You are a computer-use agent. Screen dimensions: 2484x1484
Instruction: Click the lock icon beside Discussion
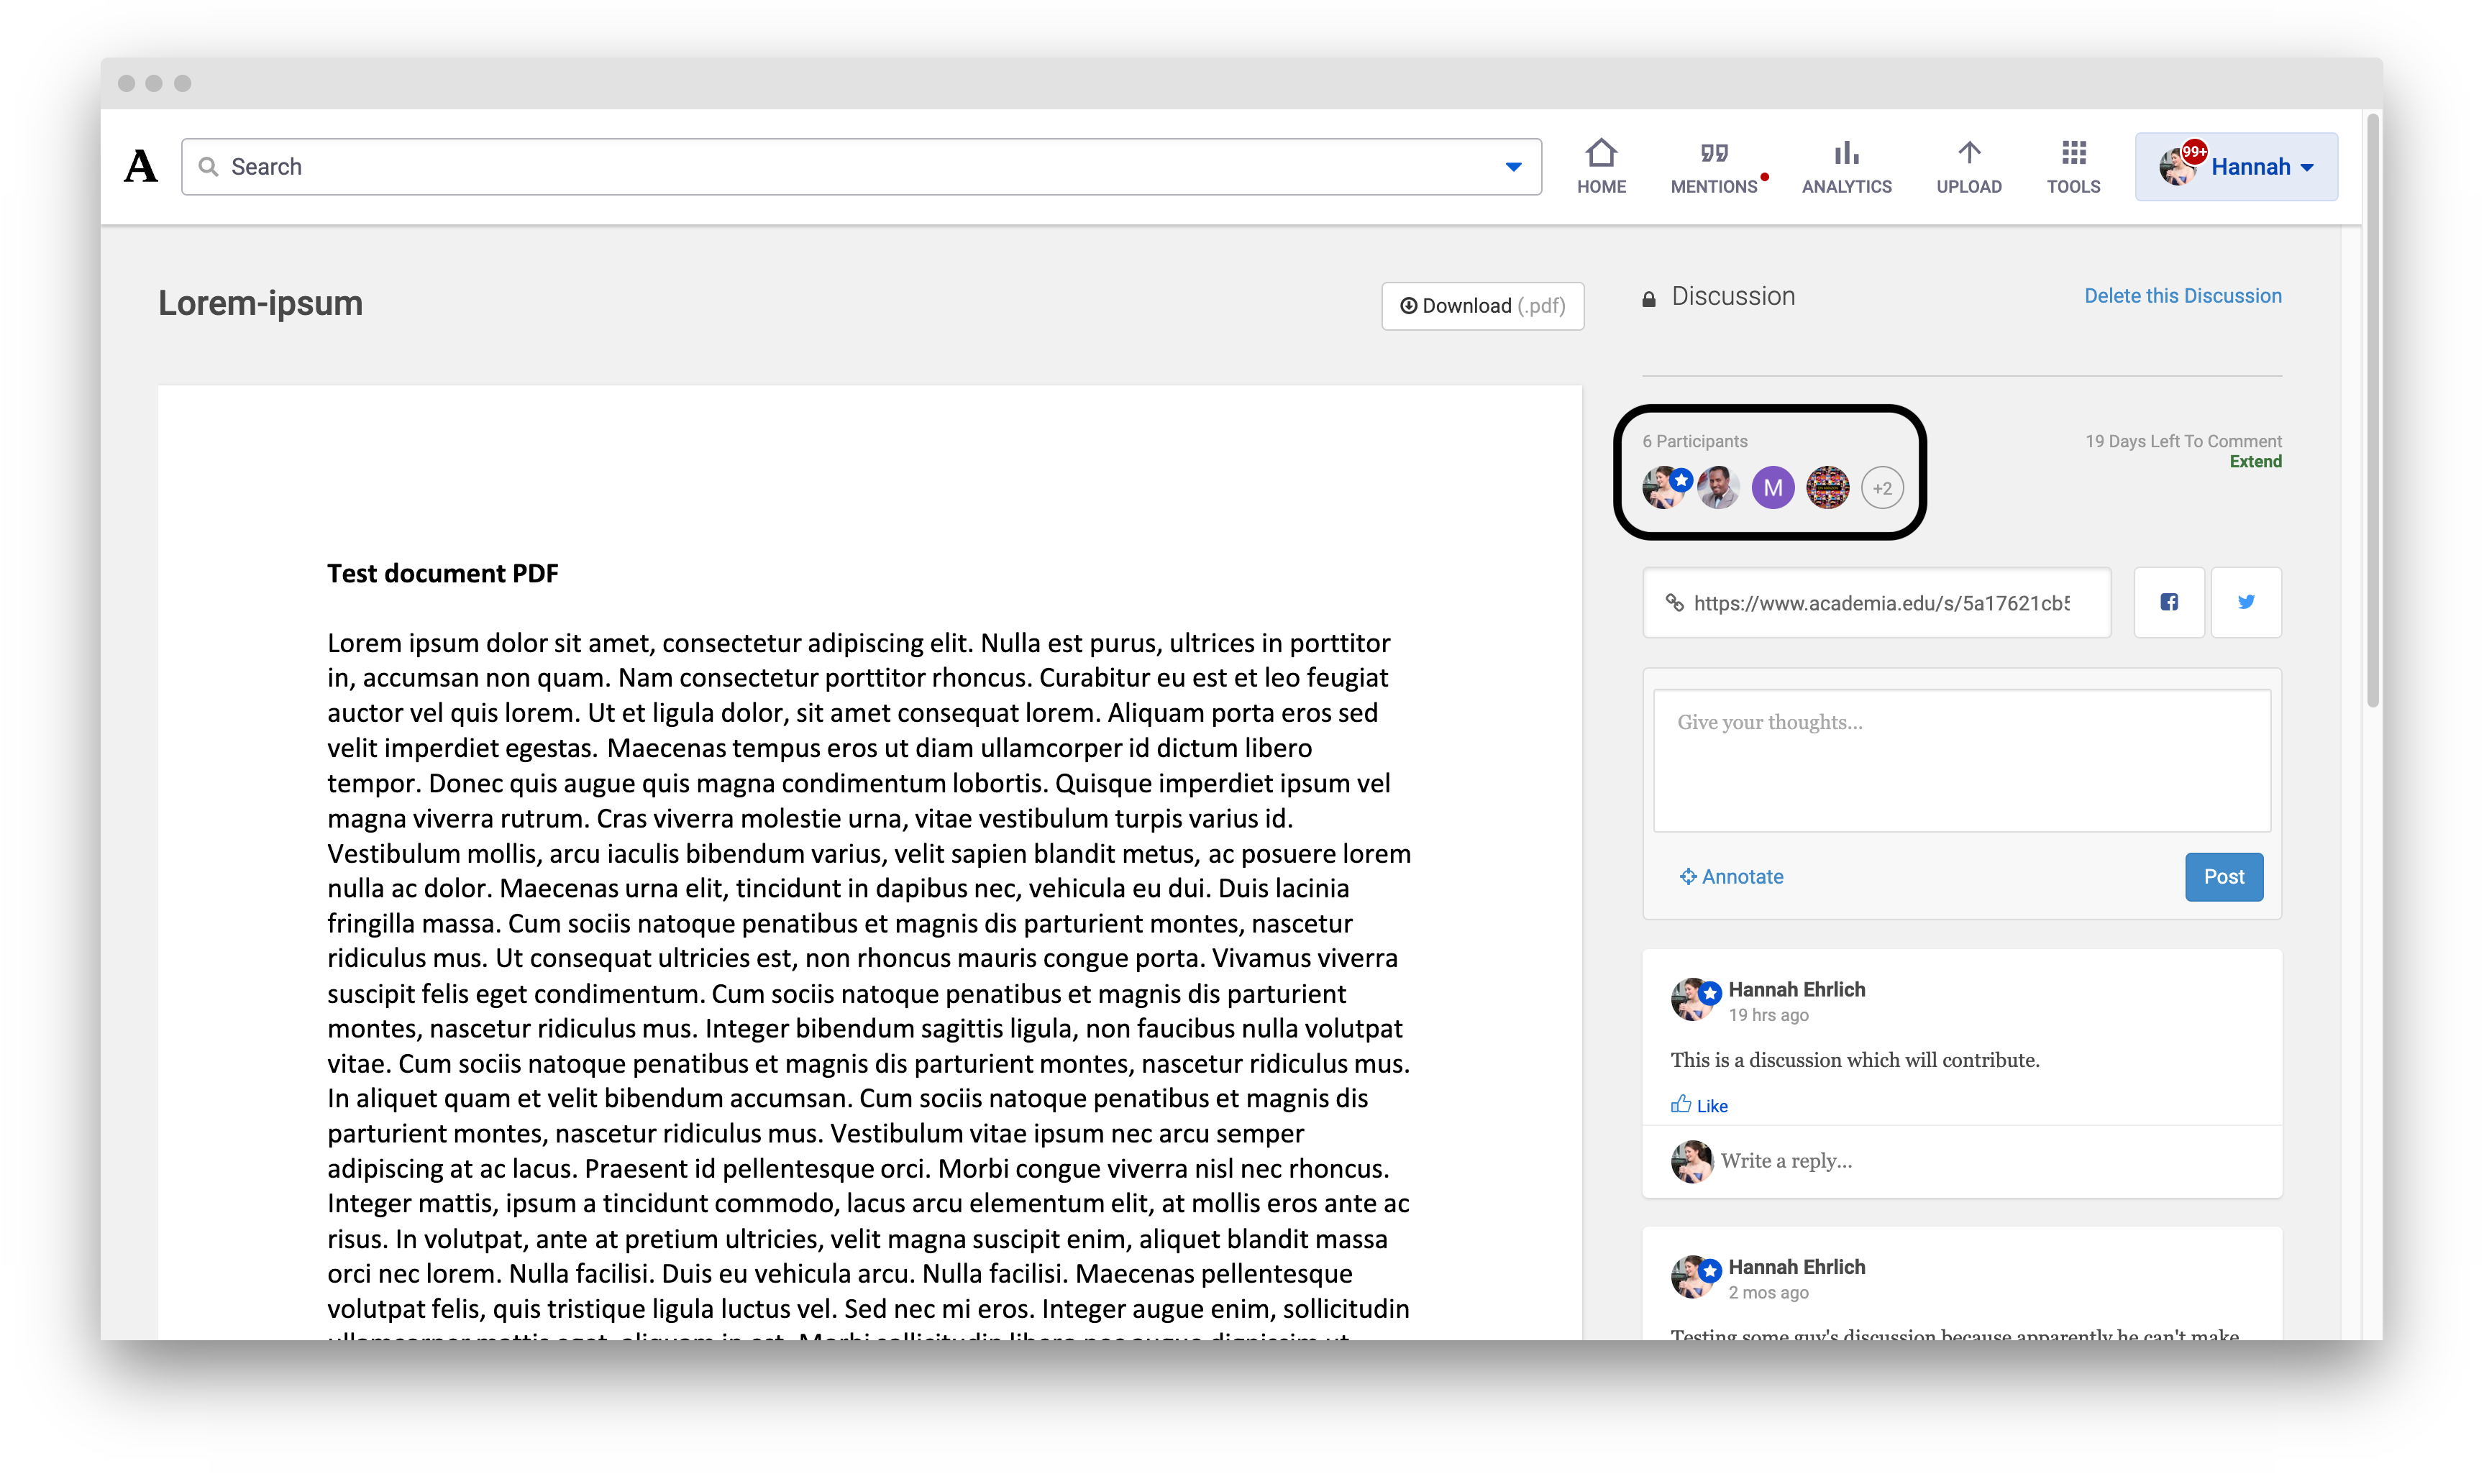point(1649,298)
